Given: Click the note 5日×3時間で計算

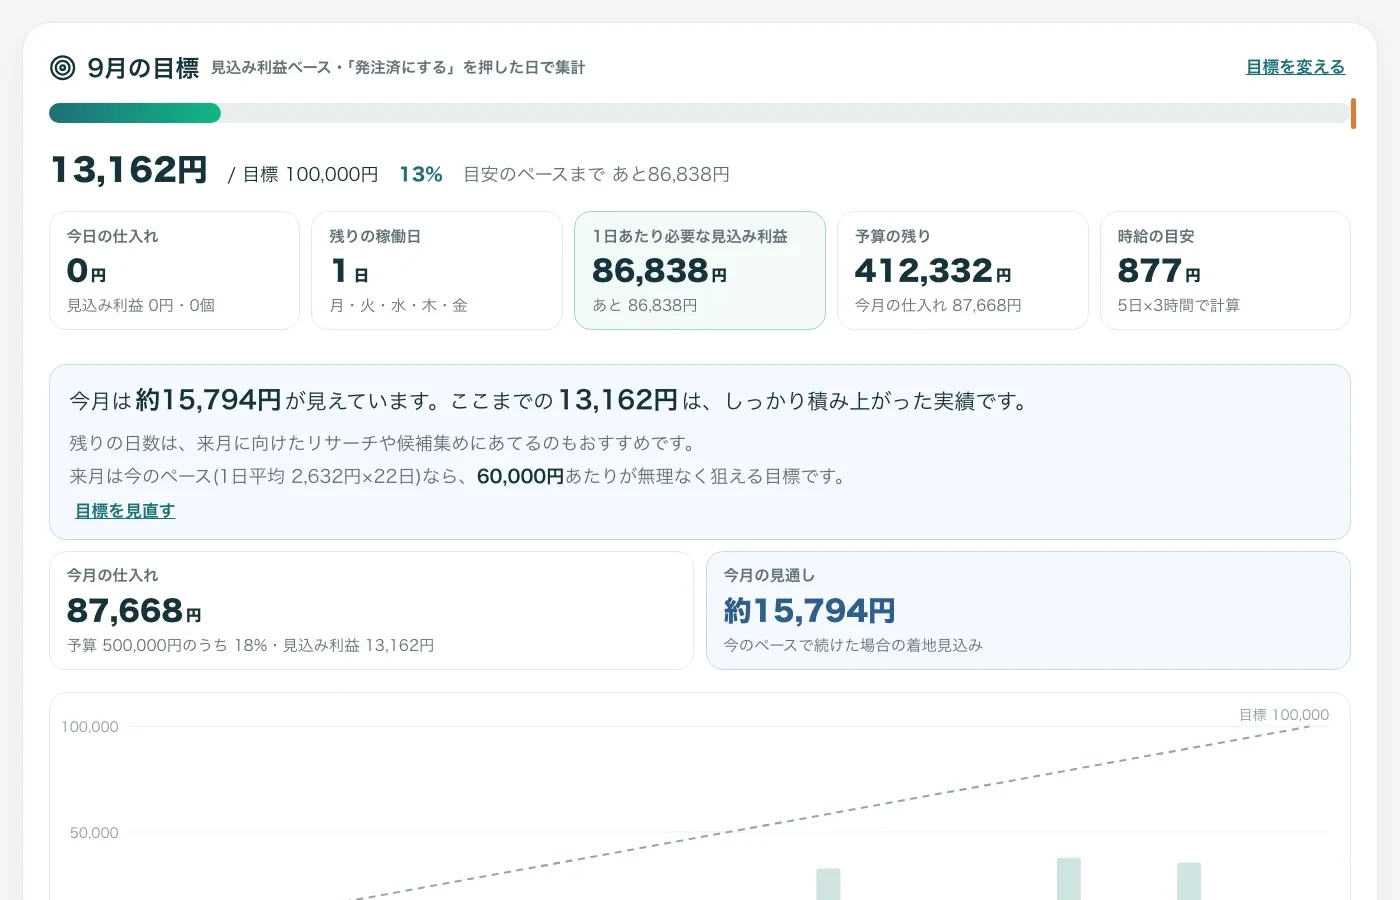Looking at the screenshot, I should click(x=1178, y=306).
